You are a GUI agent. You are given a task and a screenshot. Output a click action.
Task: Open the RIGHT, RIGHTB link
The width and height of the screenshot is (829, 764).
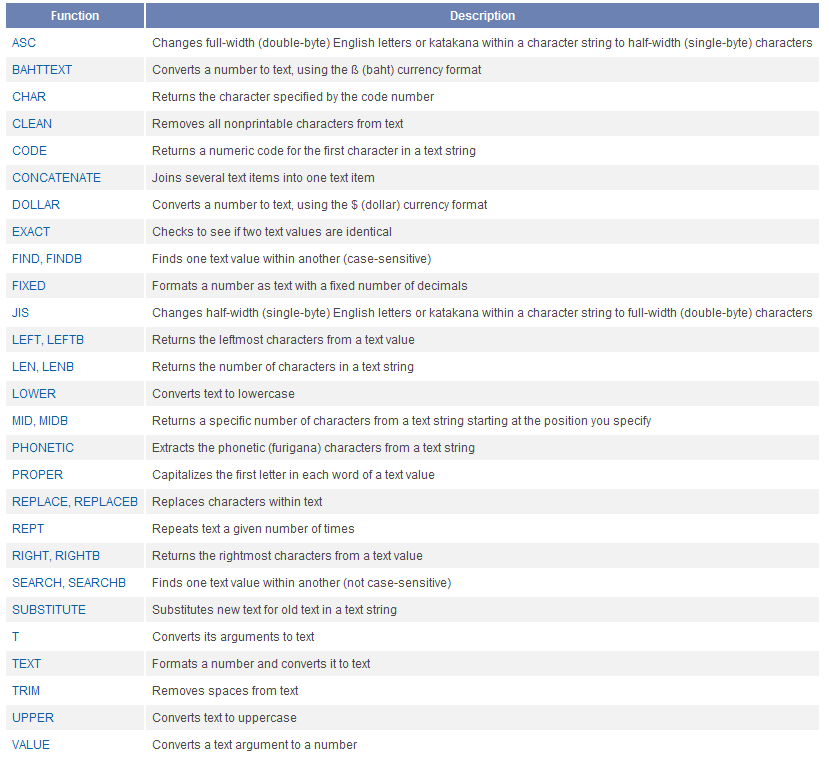tap(56, 555)
